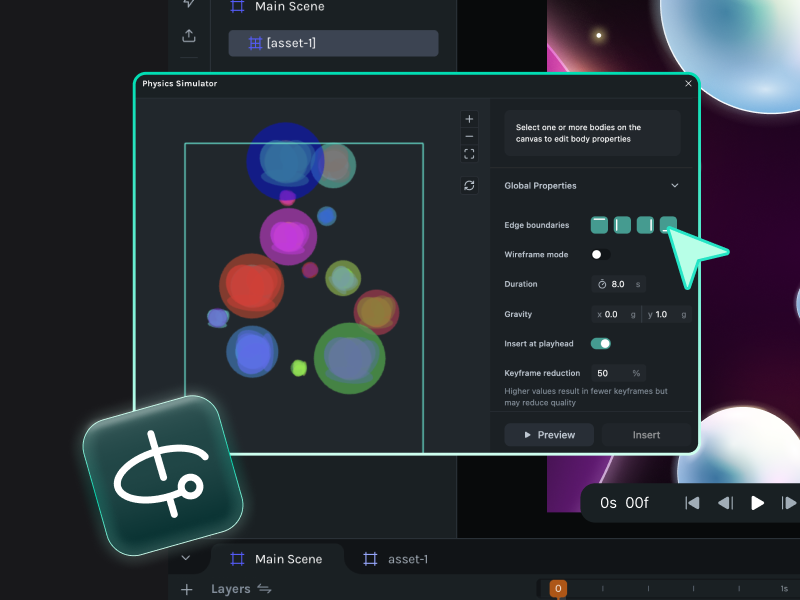Zoom out of the physics canvas

coord(469,136)
